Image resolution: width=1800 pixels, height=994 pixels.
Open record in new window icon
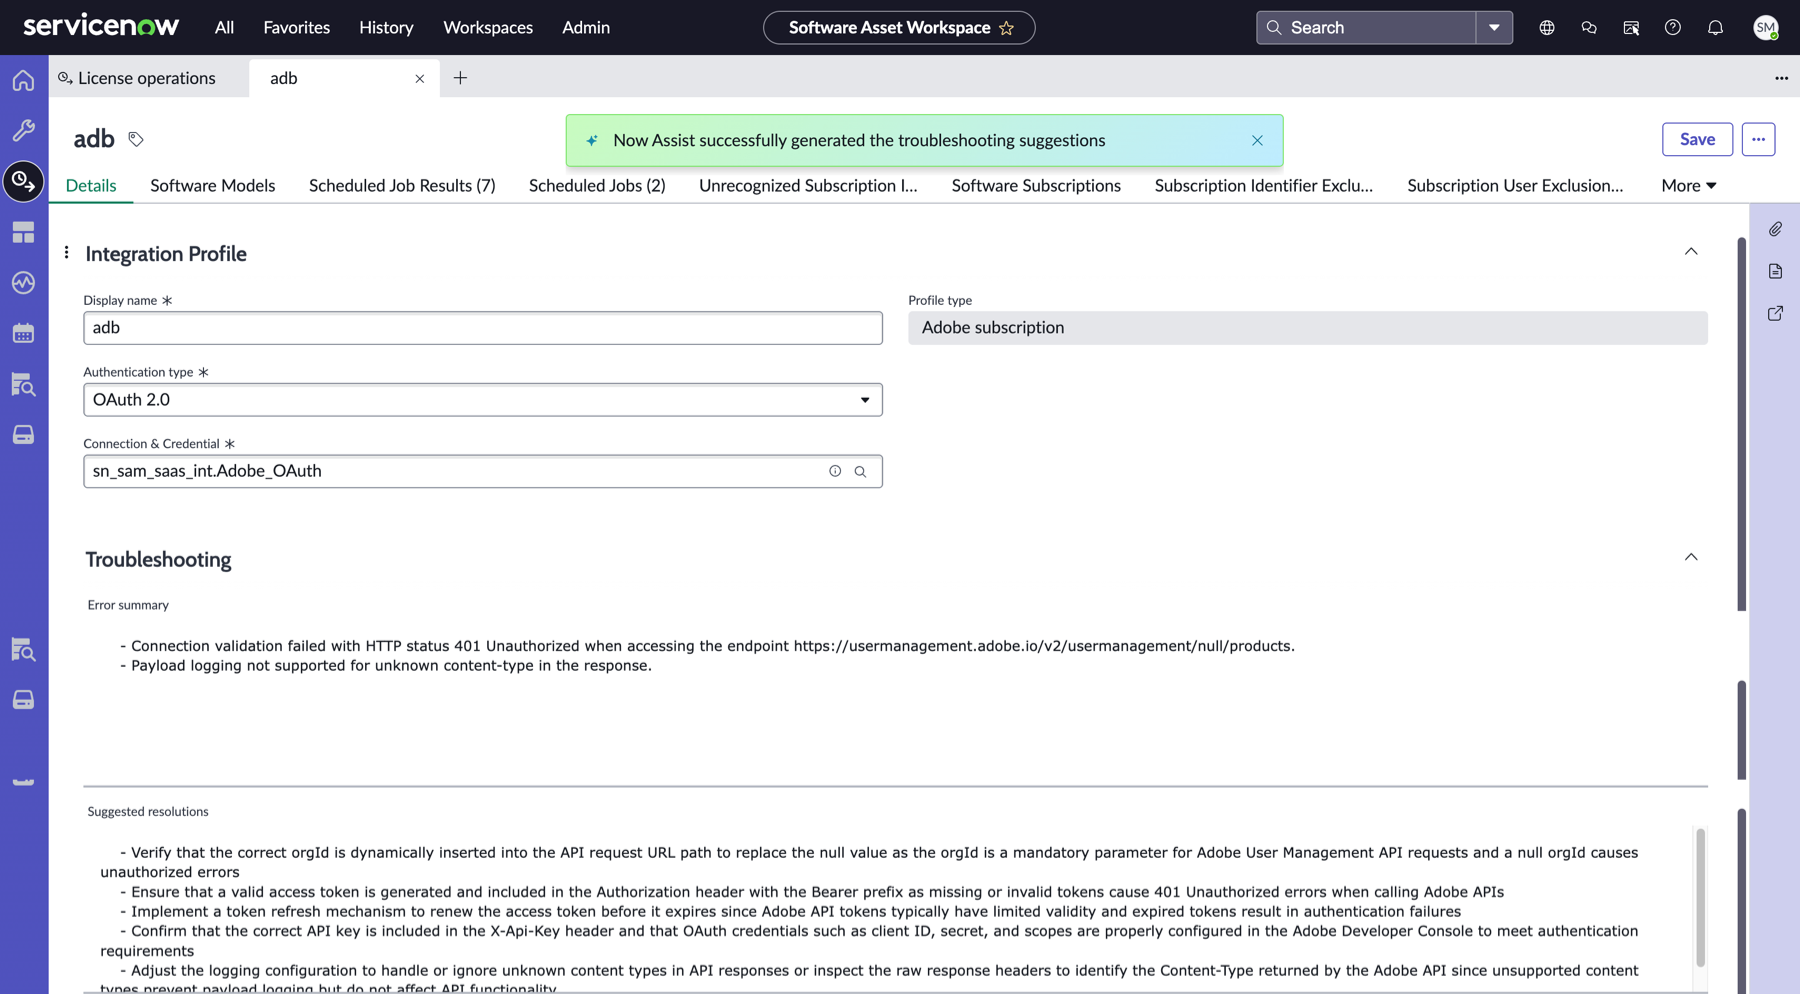[1775, 313]
